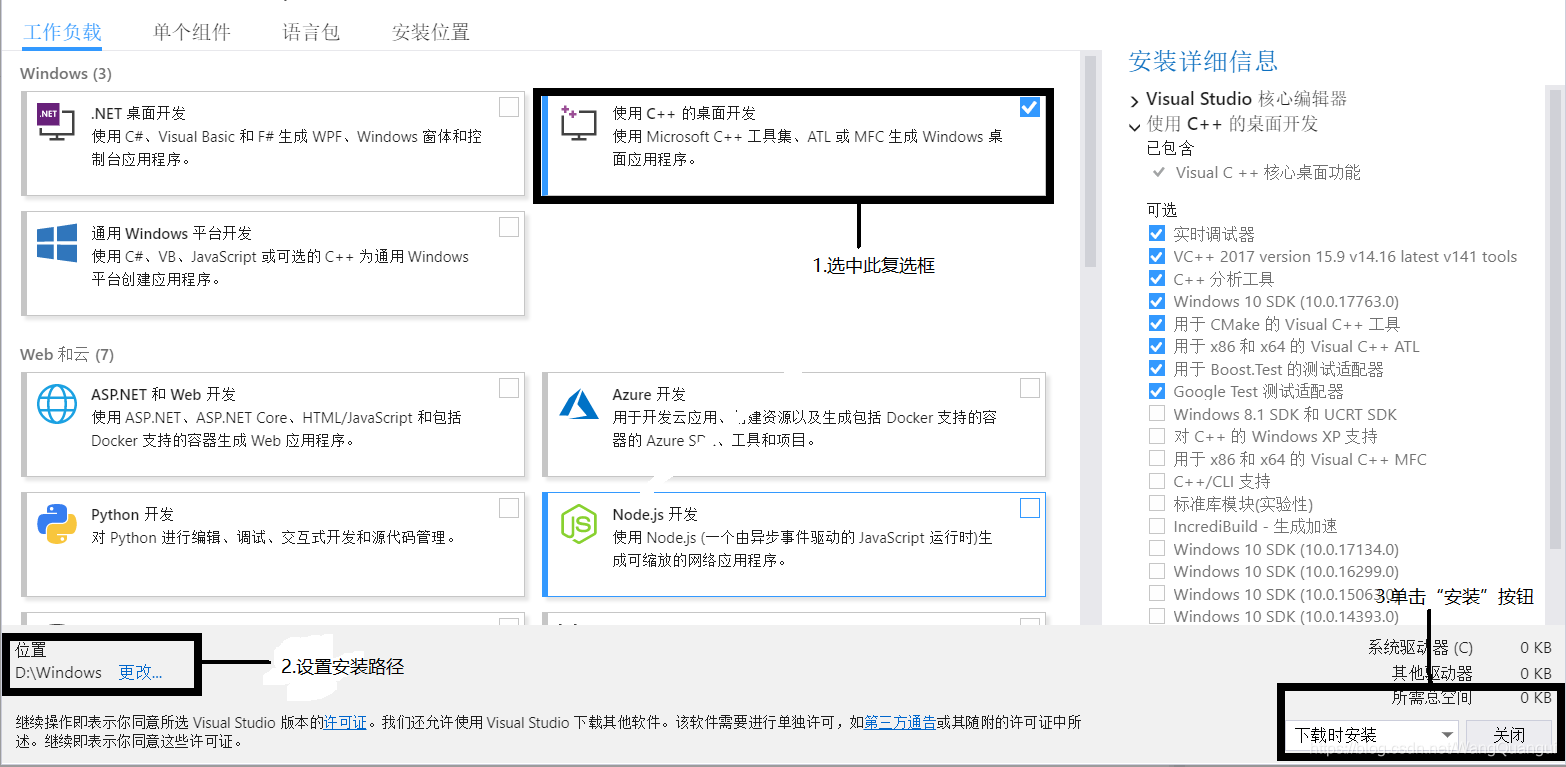This screenshot has width=1566, height=767.
Task: Check the ASP.NET 和 Web 开发 checkbox
Action: point(509,388)
